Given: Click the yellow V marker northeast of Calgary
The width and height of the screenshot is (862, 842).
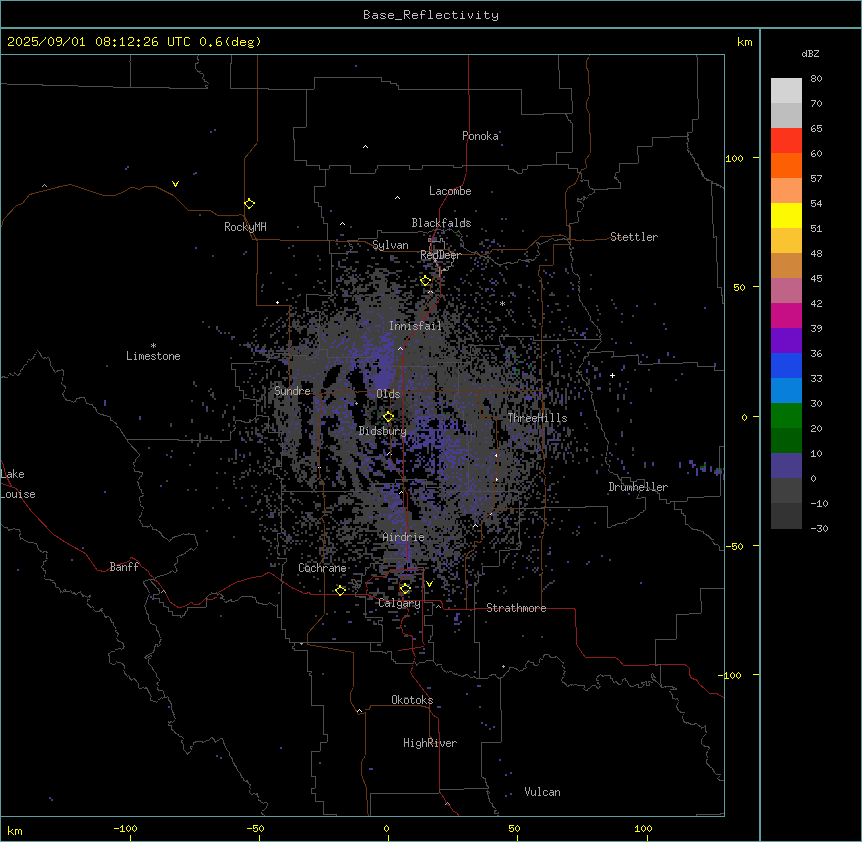Looking at the screenshot, I should click(x=429, y=584).
